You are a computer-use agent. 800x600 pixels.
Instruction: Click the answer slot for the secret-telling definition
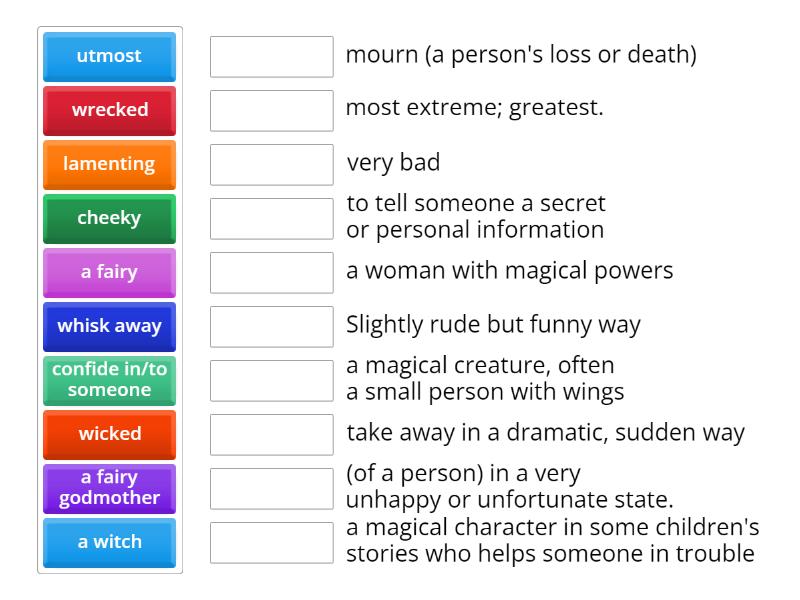[271, 218]
